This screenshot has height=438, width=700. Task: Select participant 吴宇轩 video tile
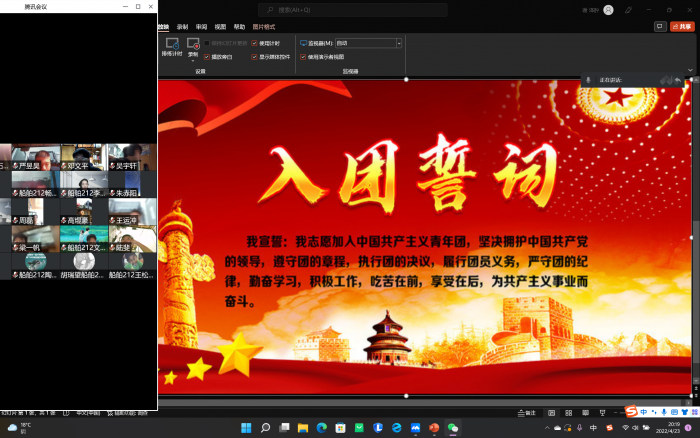pos(132,157)
